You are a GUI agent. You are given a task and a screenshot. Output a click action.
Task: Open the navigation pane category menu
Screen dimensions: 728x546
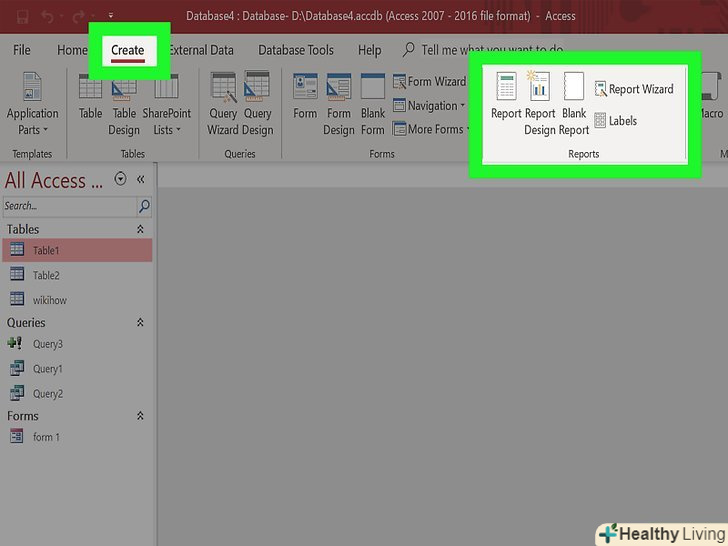120,179
